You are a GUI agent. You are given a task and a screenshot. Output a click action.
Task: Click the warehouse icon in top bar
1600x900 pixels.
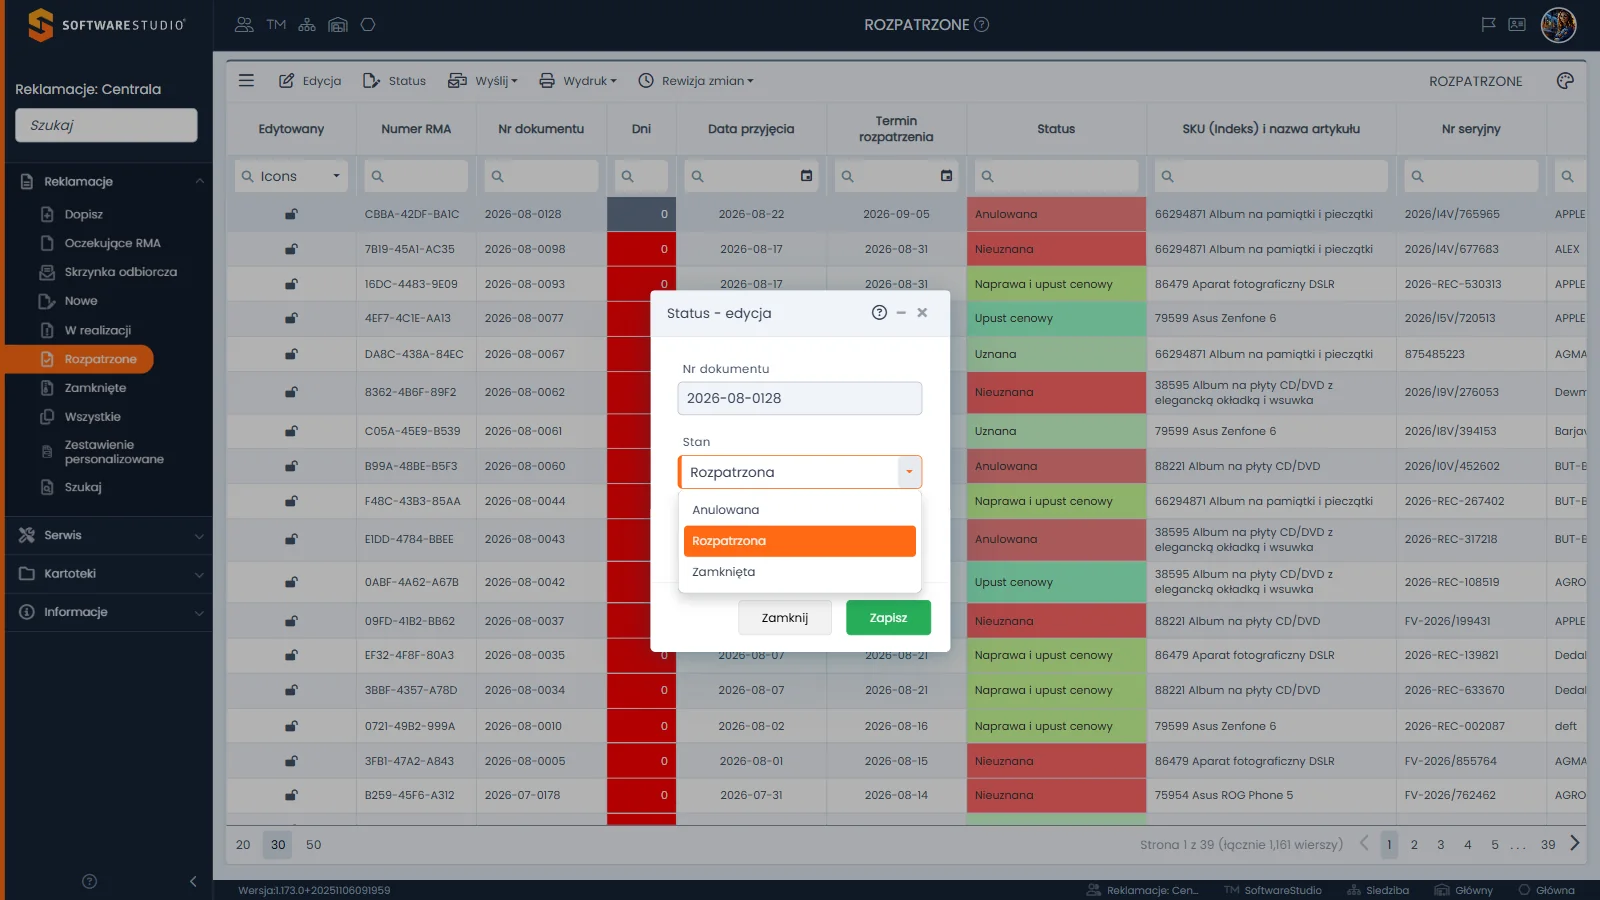(338, 25)
